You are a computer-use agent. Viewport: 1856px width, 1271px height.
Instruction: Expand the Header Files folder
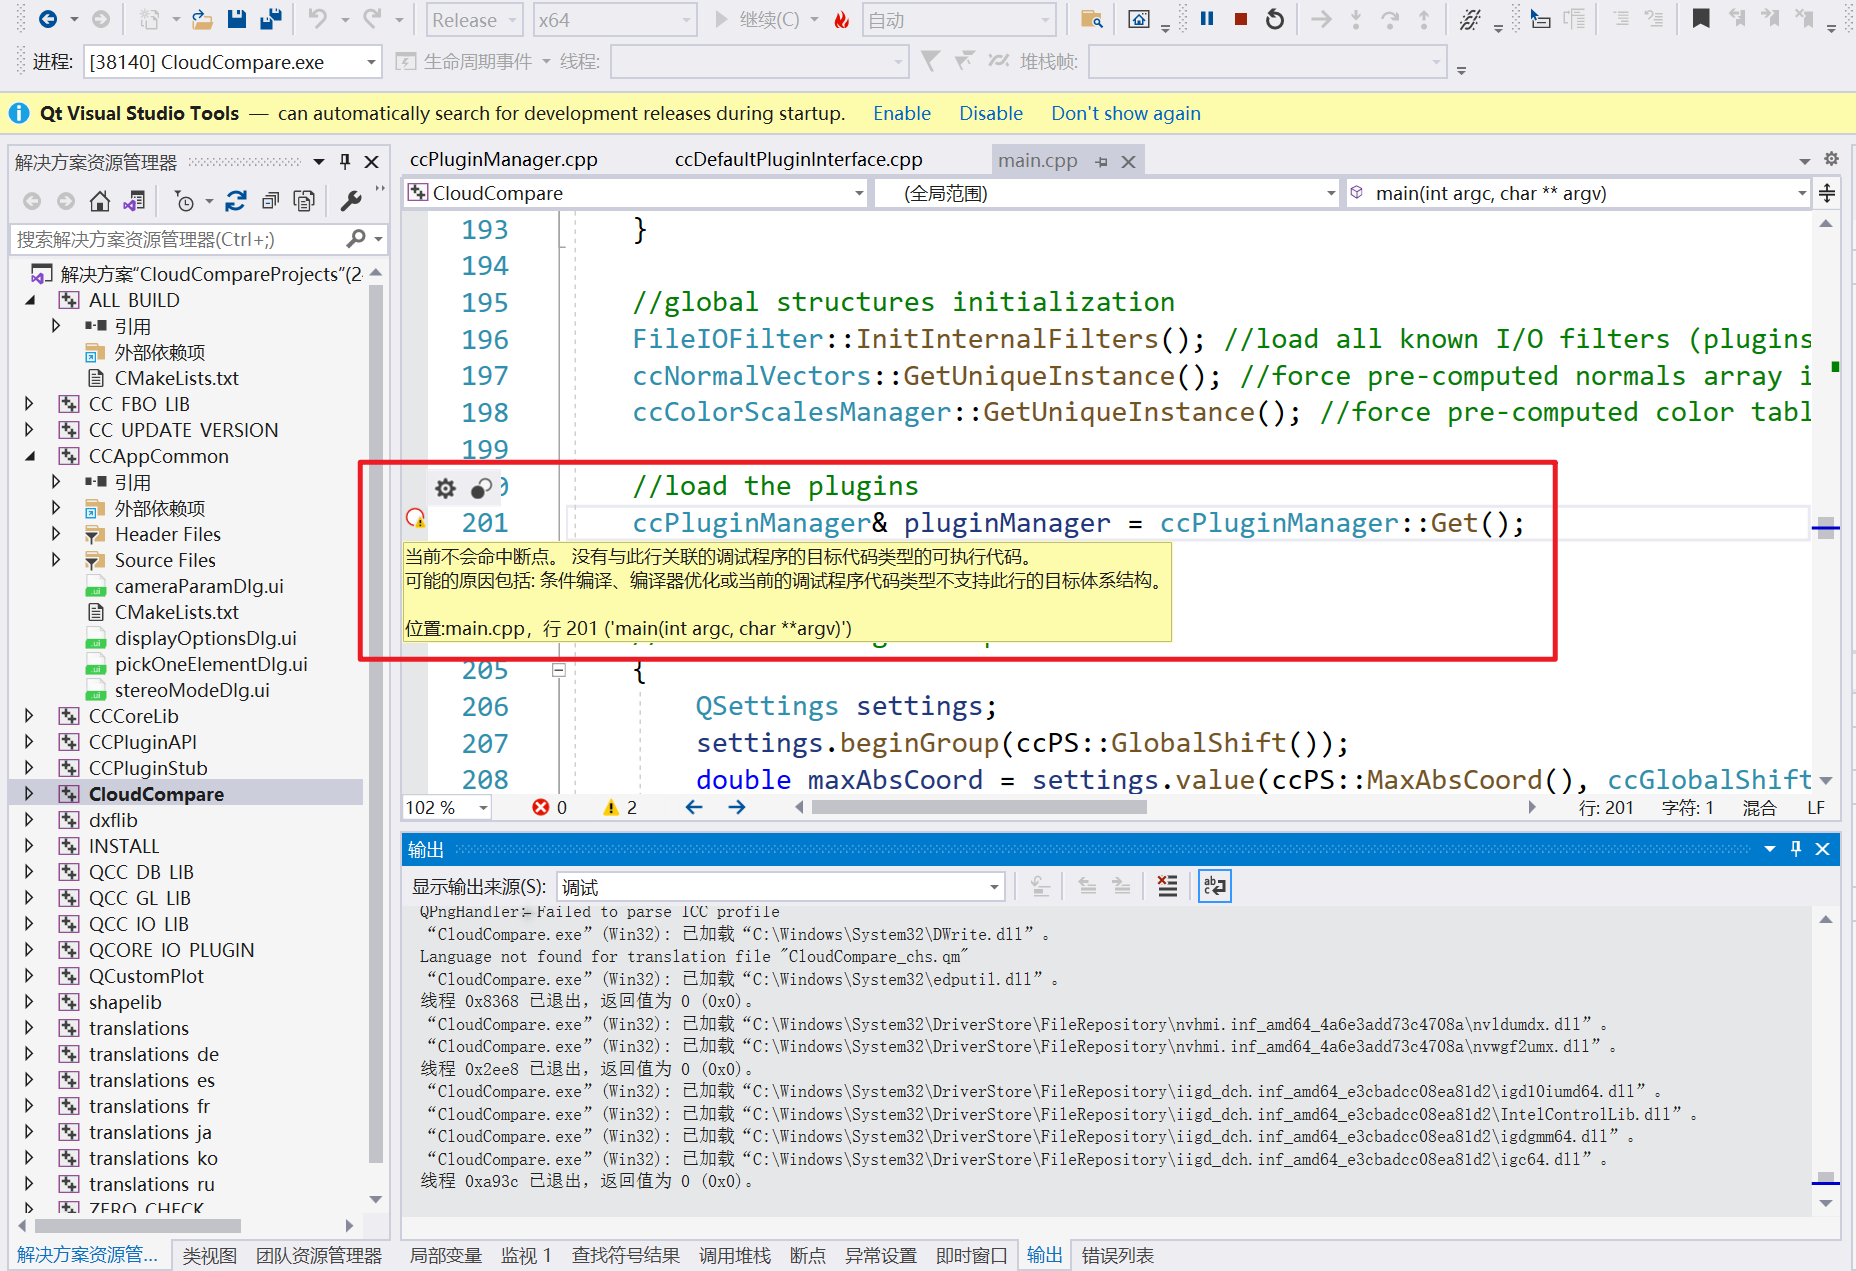pos(56,534)
